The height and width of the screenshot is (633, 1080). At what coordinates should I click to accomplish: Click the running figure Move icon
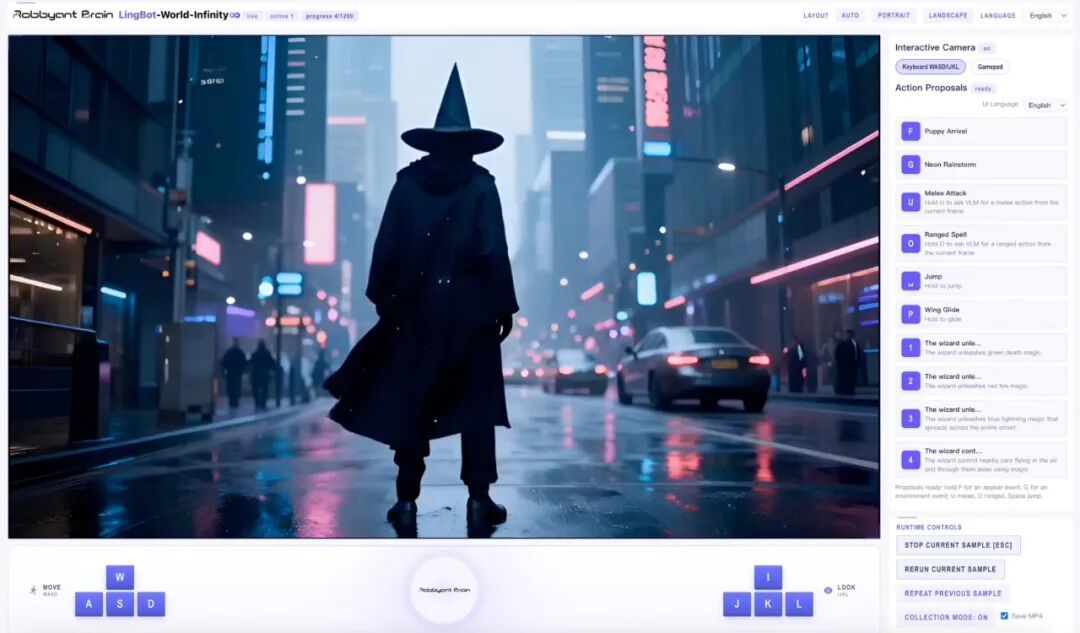[33, 590]
